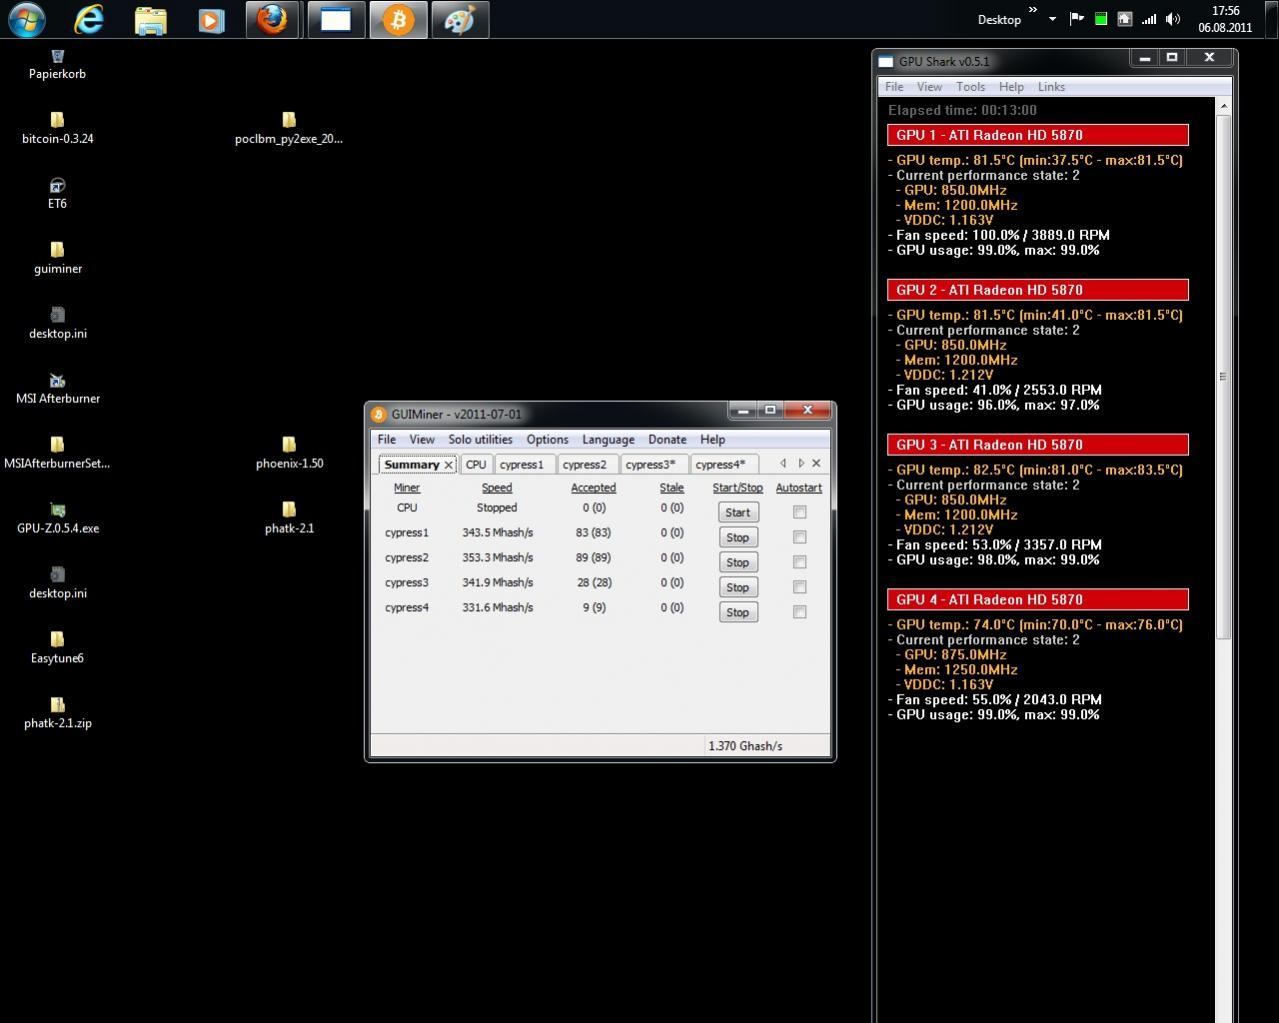Image resolution: width=1279 pixels, height=1023 pixels.
Task: Open GUIMiner Language menu
Action: point(608,440)
